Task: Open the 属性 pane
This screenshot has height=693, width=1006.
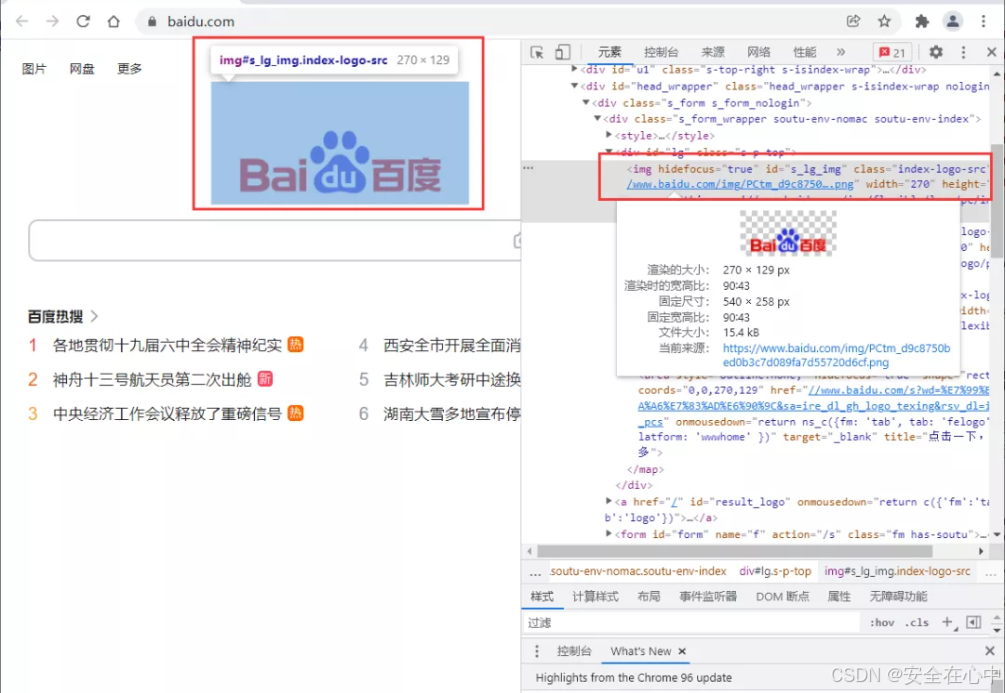Action: [839, 597]
